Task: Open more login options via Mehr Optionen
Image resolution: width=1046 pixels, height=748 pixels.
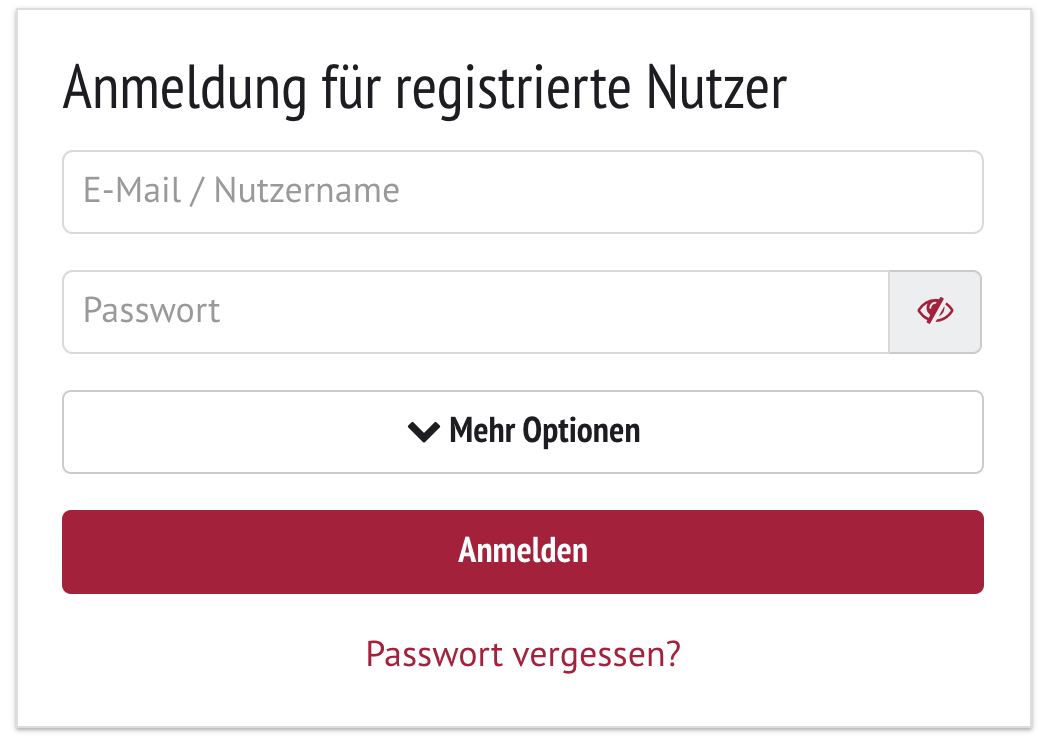Action: (523, 432)
